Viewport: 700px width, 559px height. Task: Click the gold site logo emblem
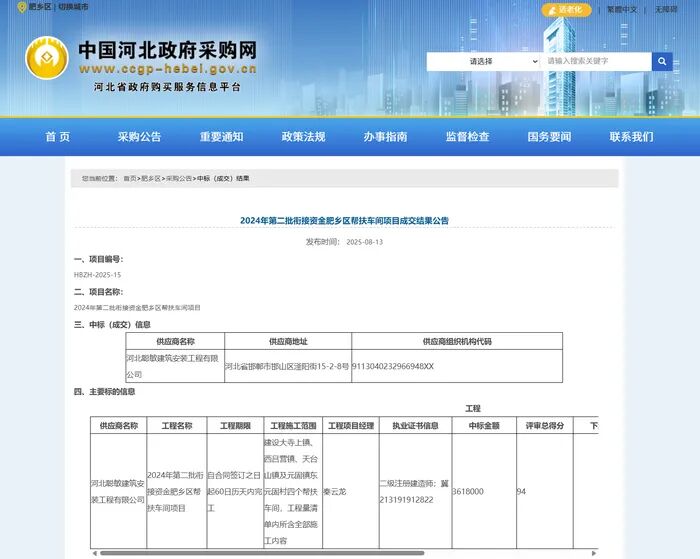pos(46,60)
